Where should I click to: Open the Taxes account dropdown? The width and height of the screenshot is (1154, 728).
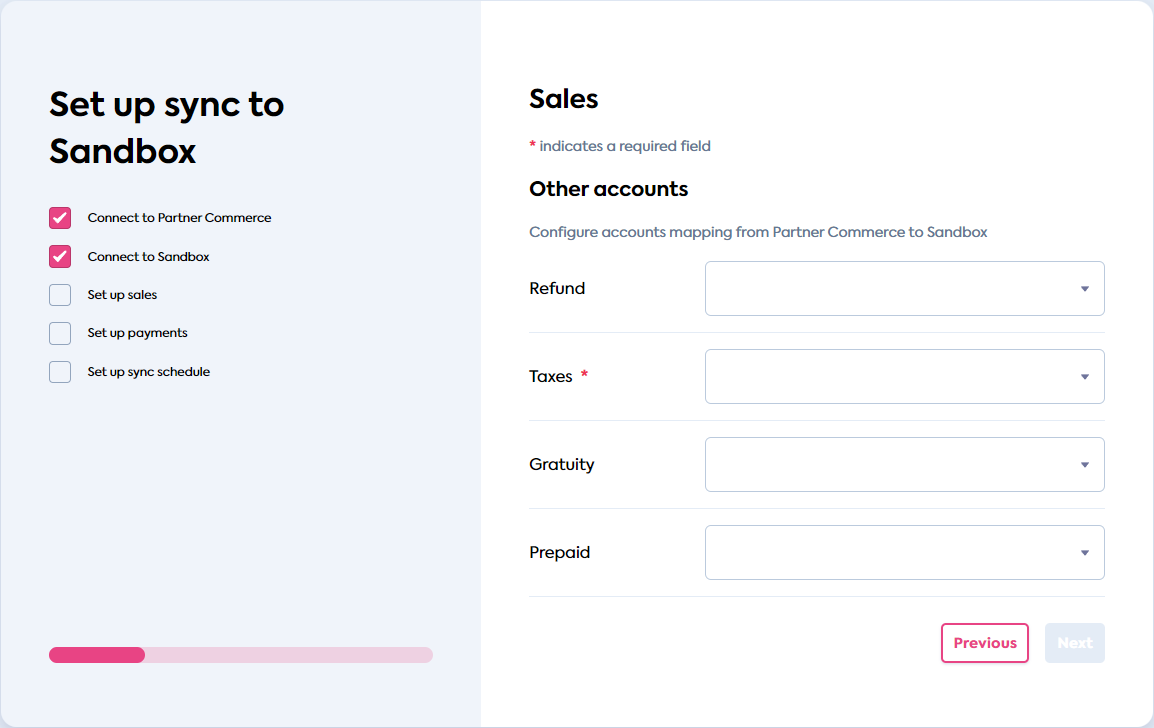pos(904,376)
